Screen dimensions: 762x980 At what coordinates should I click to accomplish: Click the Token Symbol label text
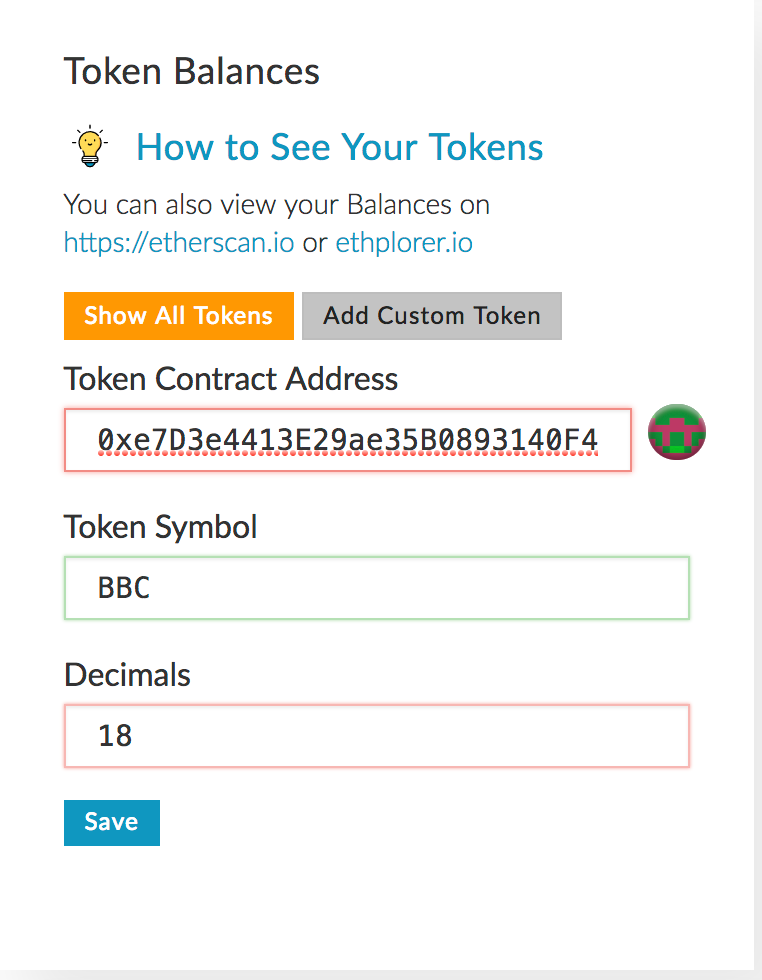(161, 527)
